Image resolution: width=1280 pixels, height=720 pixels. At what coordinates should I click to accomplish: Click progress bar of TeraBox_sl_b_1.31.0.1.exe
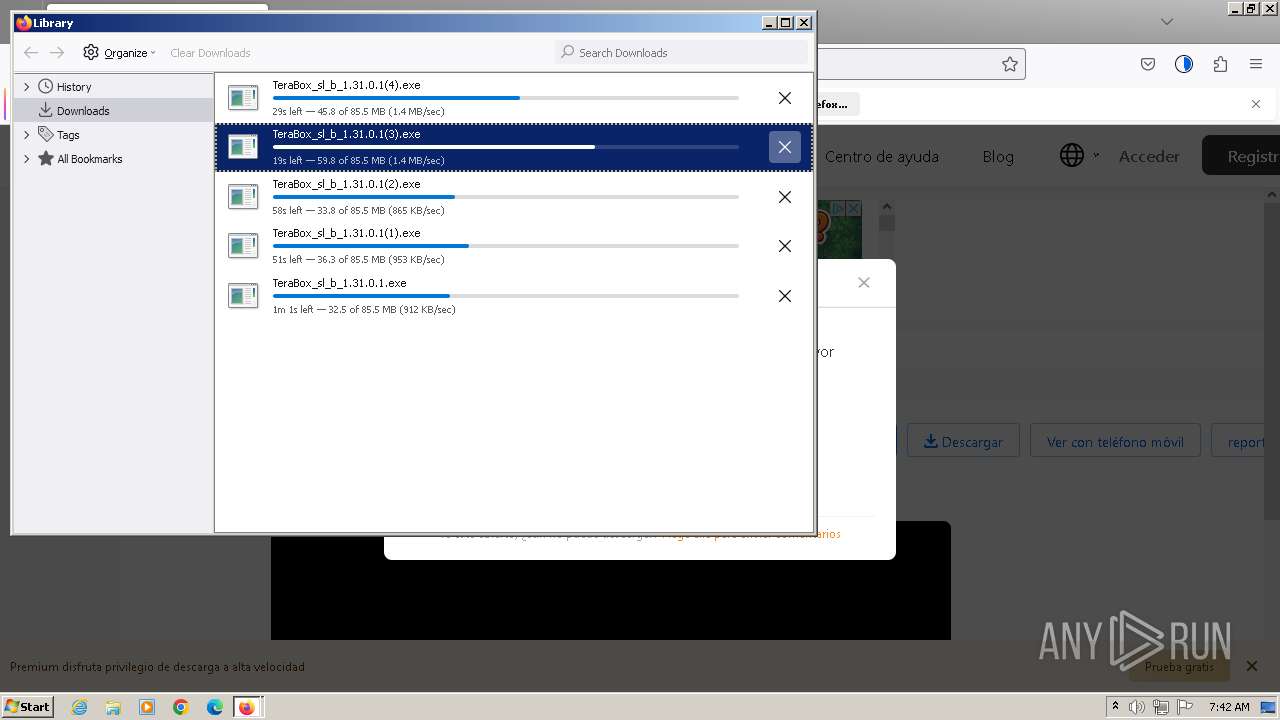[505, 296]
